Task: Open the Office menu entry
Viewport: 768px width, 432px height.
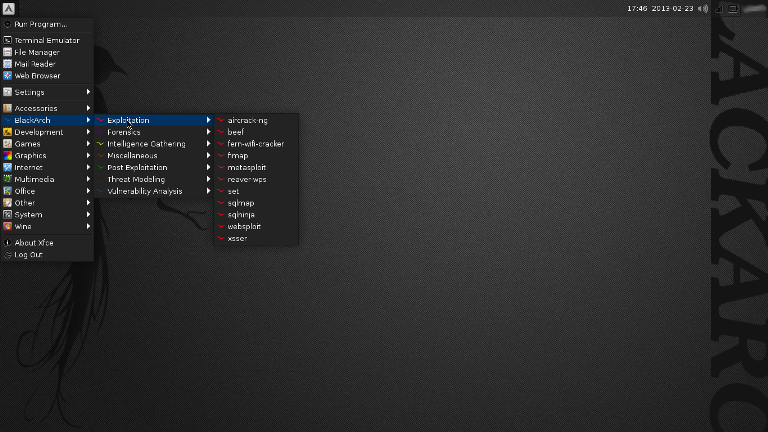Action: [47, 191]
